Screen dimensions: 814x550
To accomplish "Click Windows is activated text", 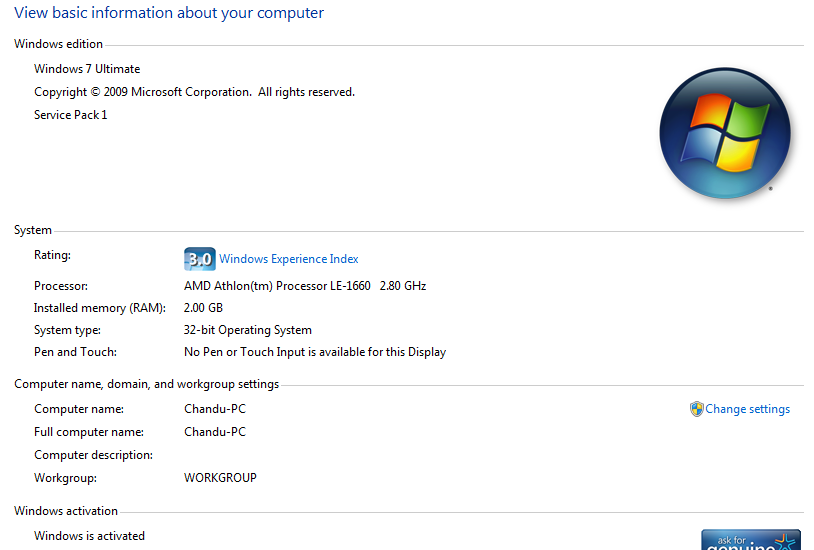I will pyautogui.click(x=89, y=536).
